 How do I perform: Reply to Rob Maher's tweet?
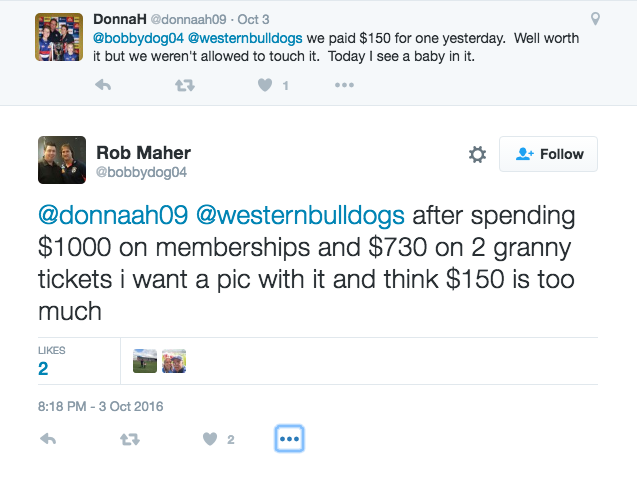coord(48,439)
